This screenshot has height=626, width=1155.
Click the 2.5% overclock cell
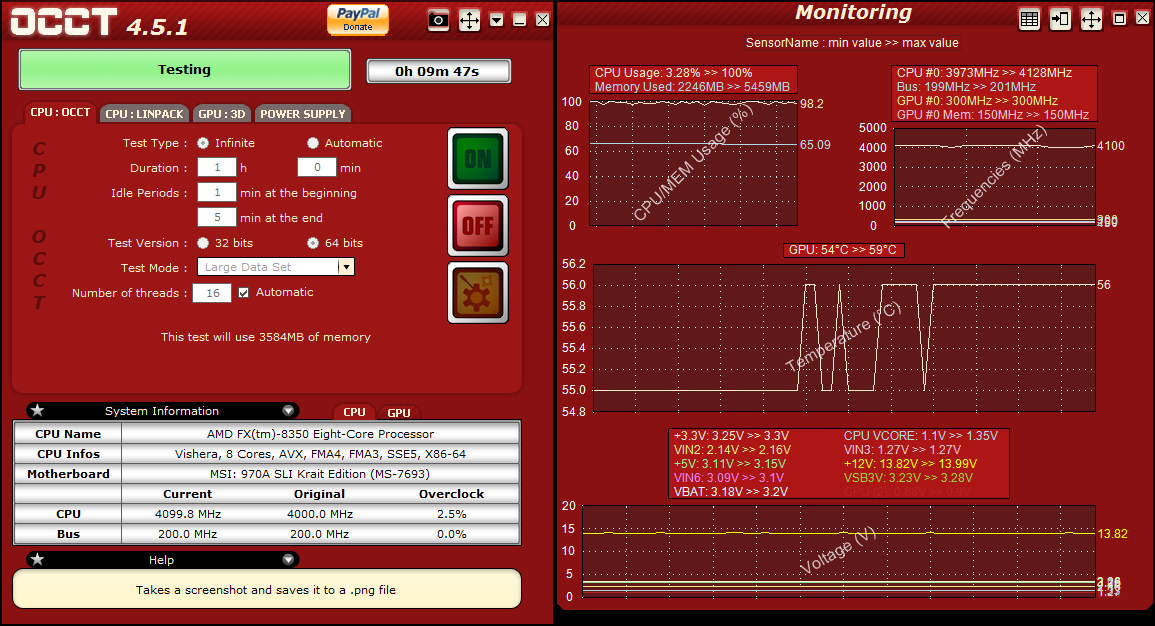pos(452,514)
